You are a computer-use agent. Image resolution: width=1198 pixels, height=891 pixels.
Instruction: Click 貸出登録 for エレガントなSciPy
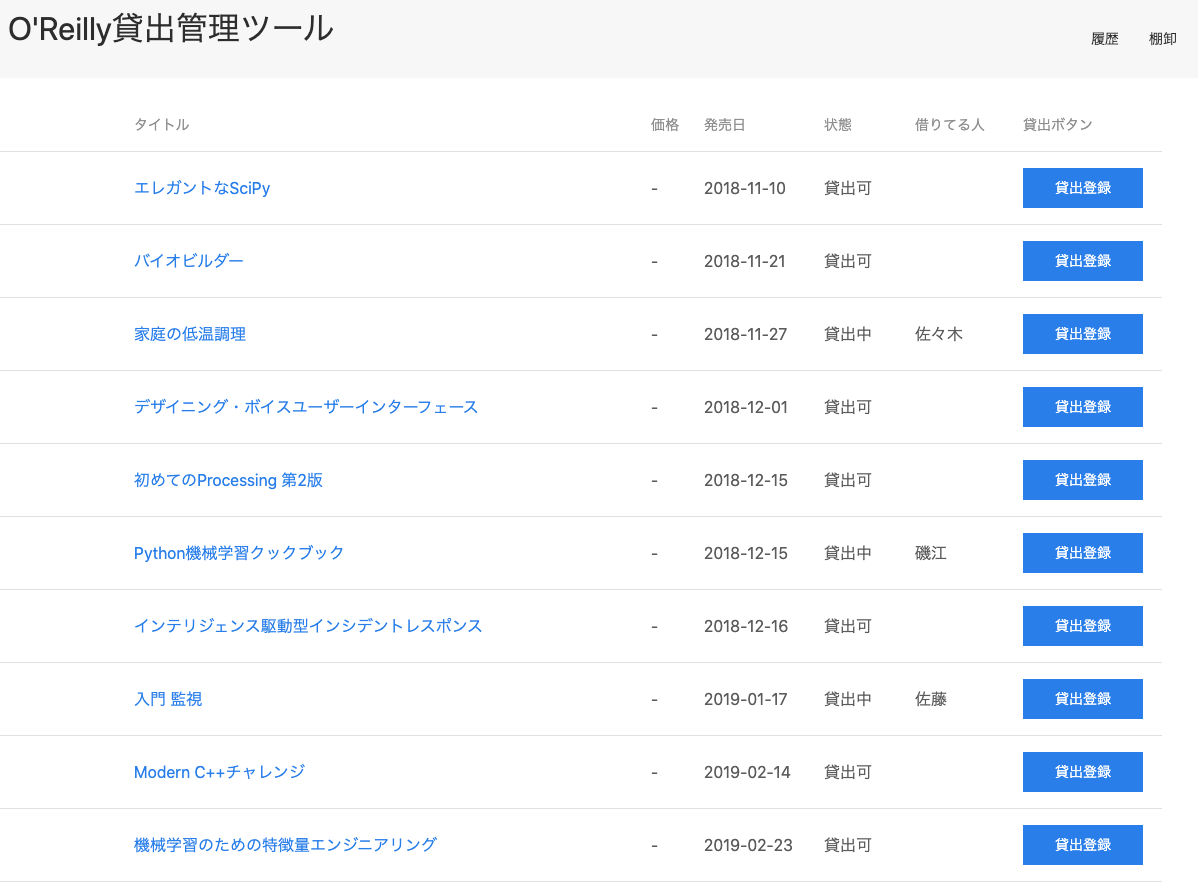point(1083,188)
